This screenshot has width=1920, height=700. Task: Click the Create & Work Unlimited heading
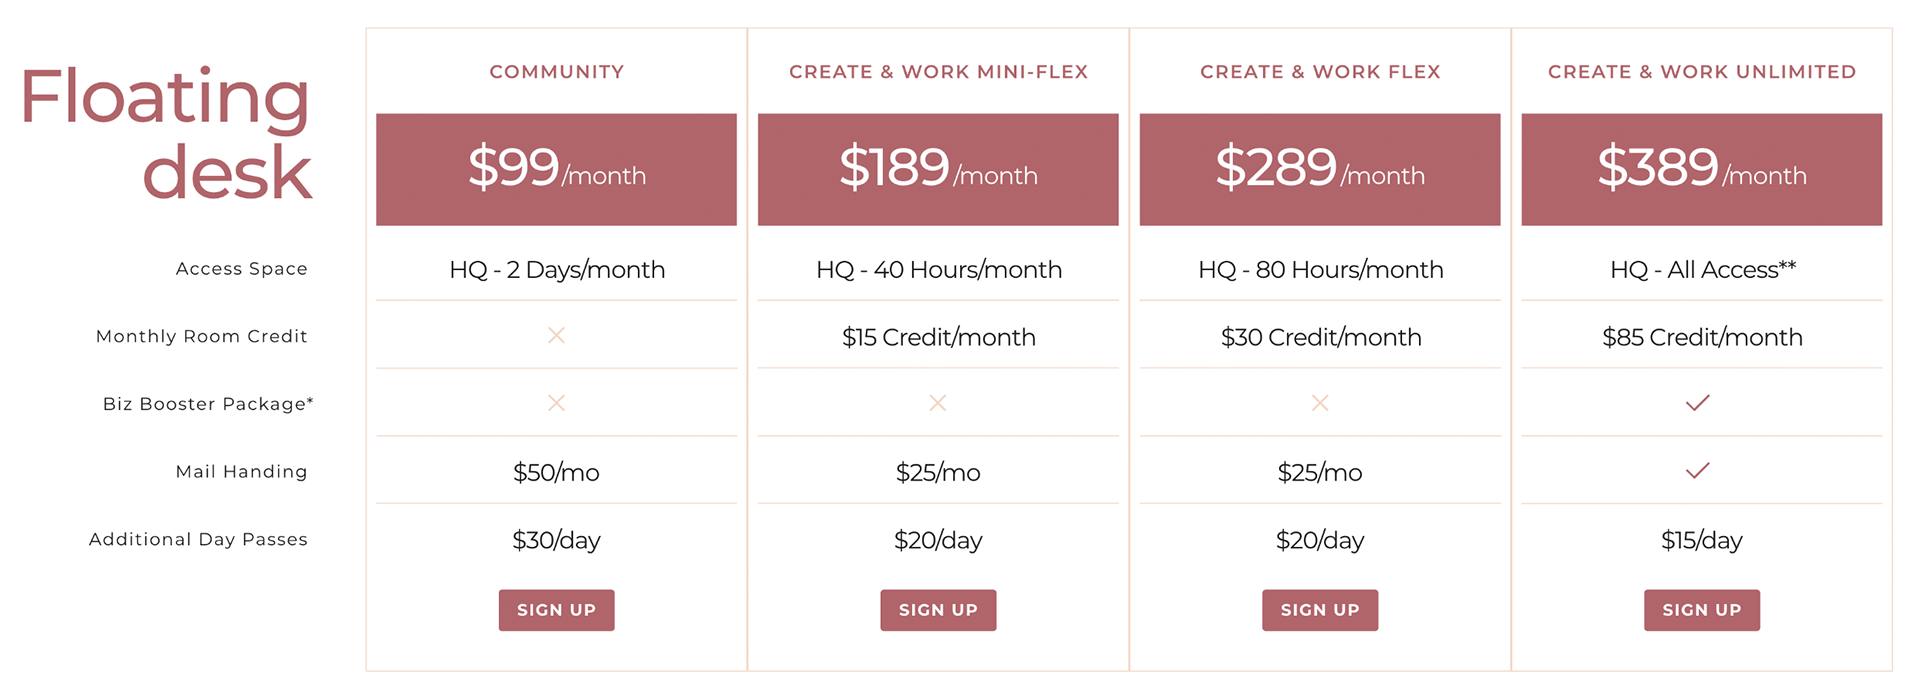tap(1701, 72)
